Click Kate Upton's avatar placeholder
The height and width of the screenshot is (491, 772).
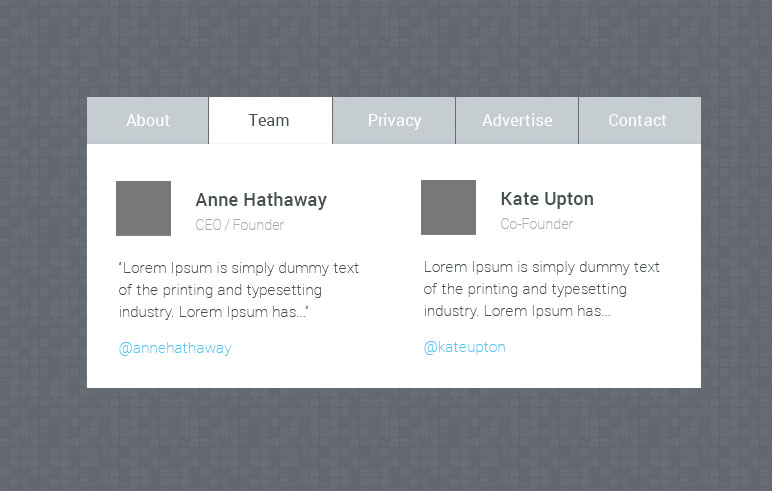[x=448, y=207]
